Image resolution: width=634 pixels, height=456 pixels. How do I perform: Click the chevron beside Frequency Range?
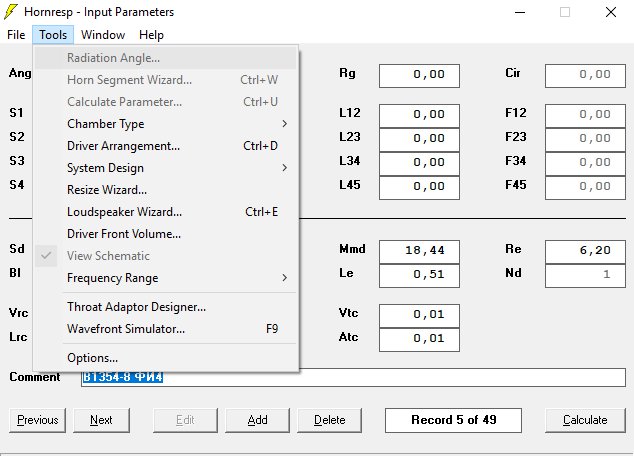point(285,278)
